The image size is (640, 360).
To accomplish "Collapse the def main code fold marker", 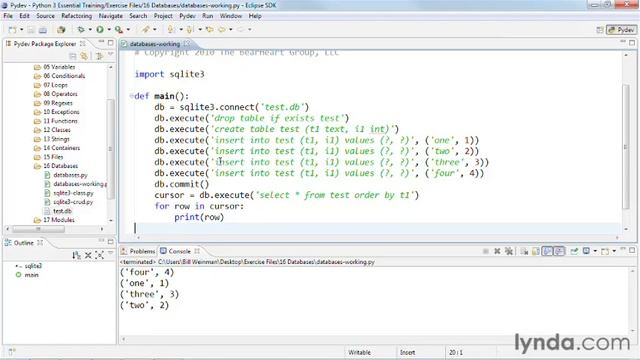I will tap(131, 96).
